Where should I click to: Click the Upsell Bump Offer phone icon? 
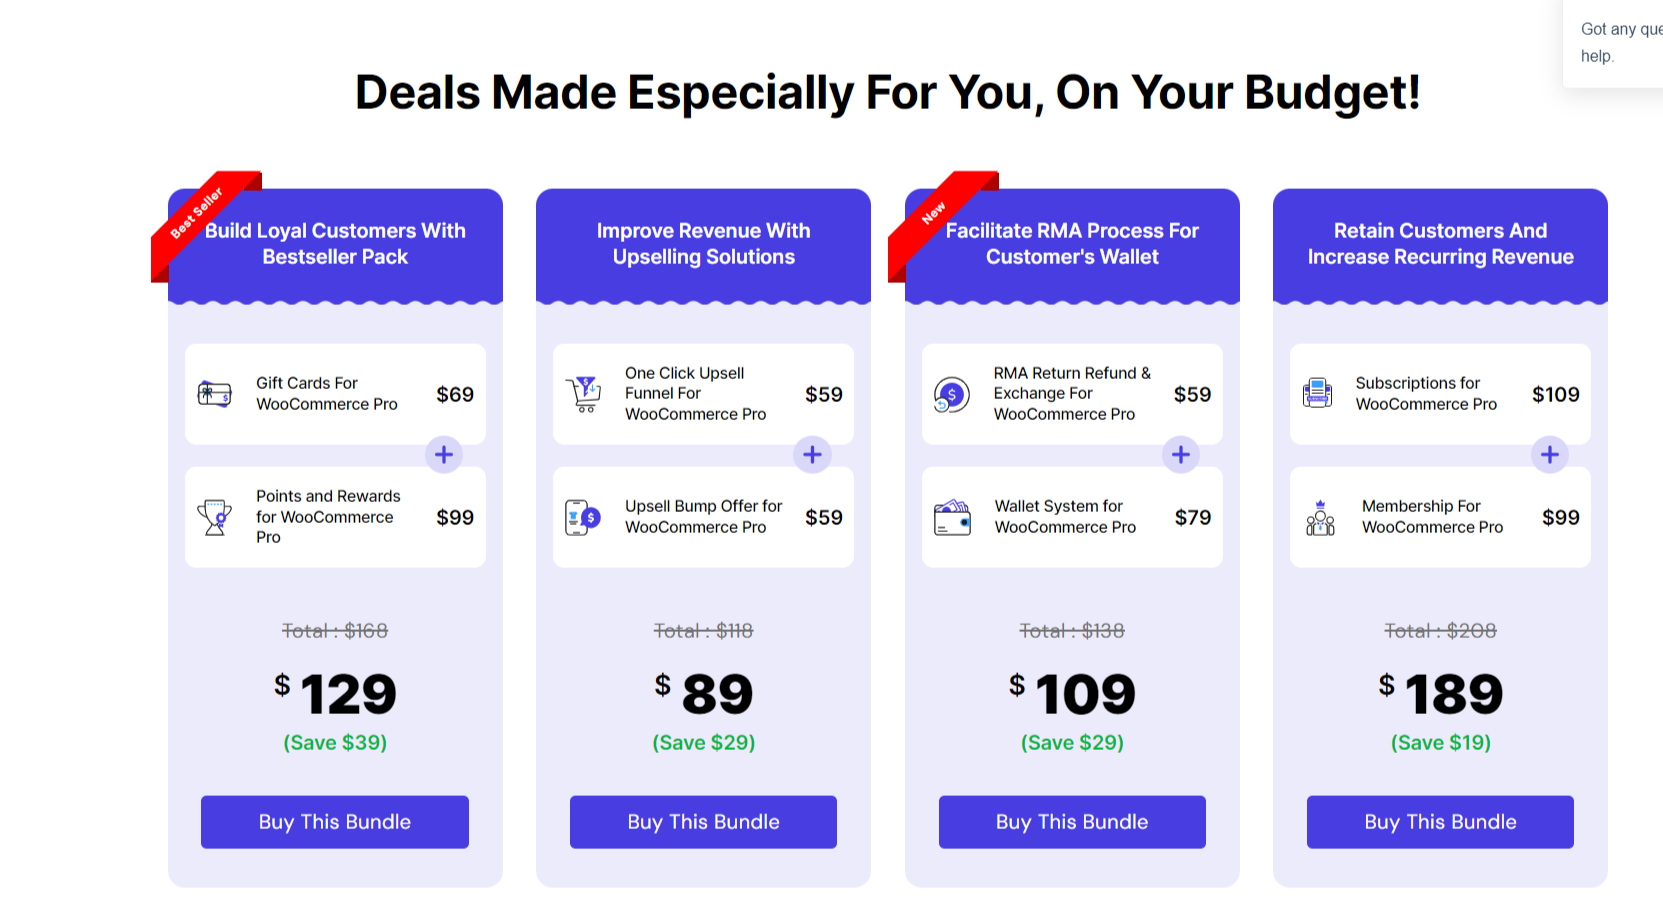(582, 517)
